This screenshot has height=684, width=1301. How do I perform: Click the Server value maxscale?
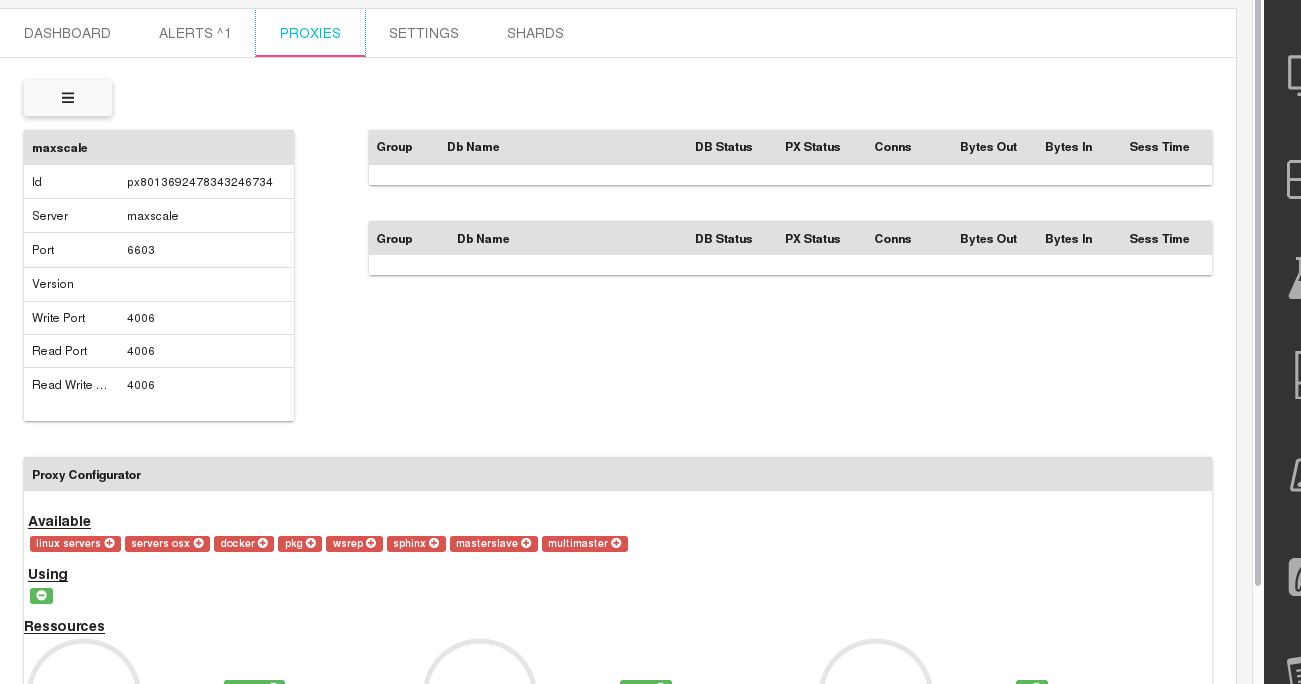tap(153, 216)
